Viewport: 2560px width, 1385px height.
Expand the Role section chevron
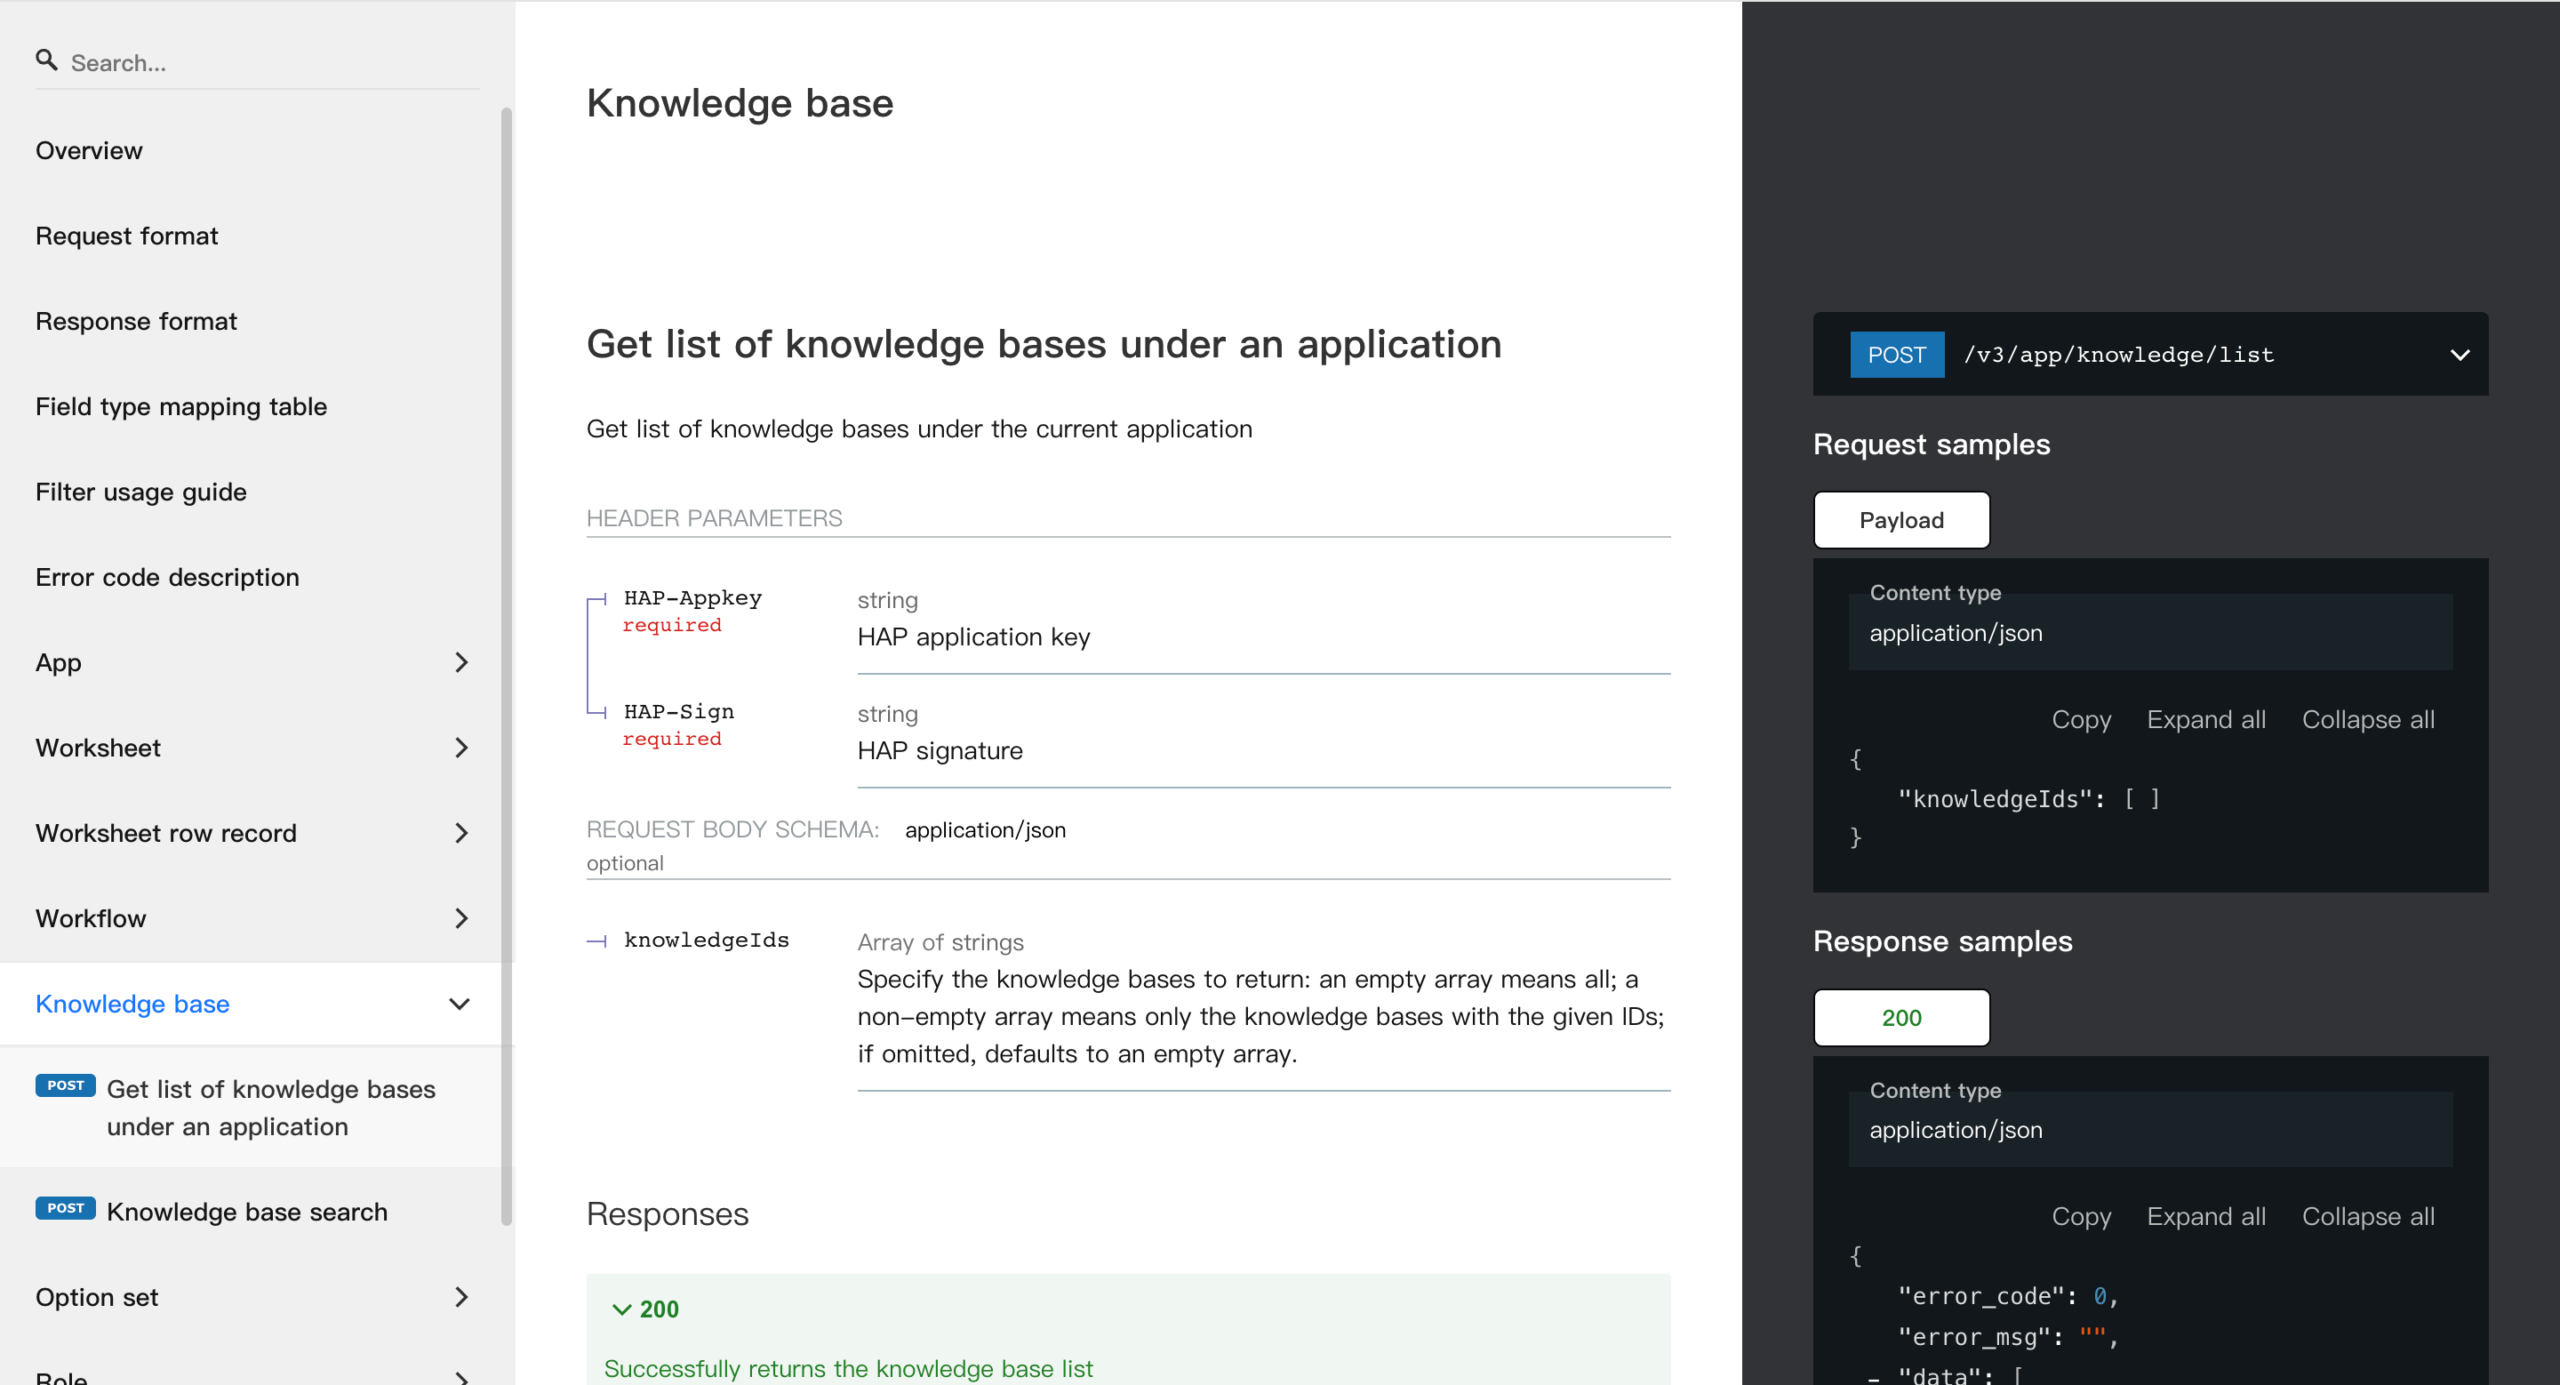pyautogui.click(x=461, y=1377)
